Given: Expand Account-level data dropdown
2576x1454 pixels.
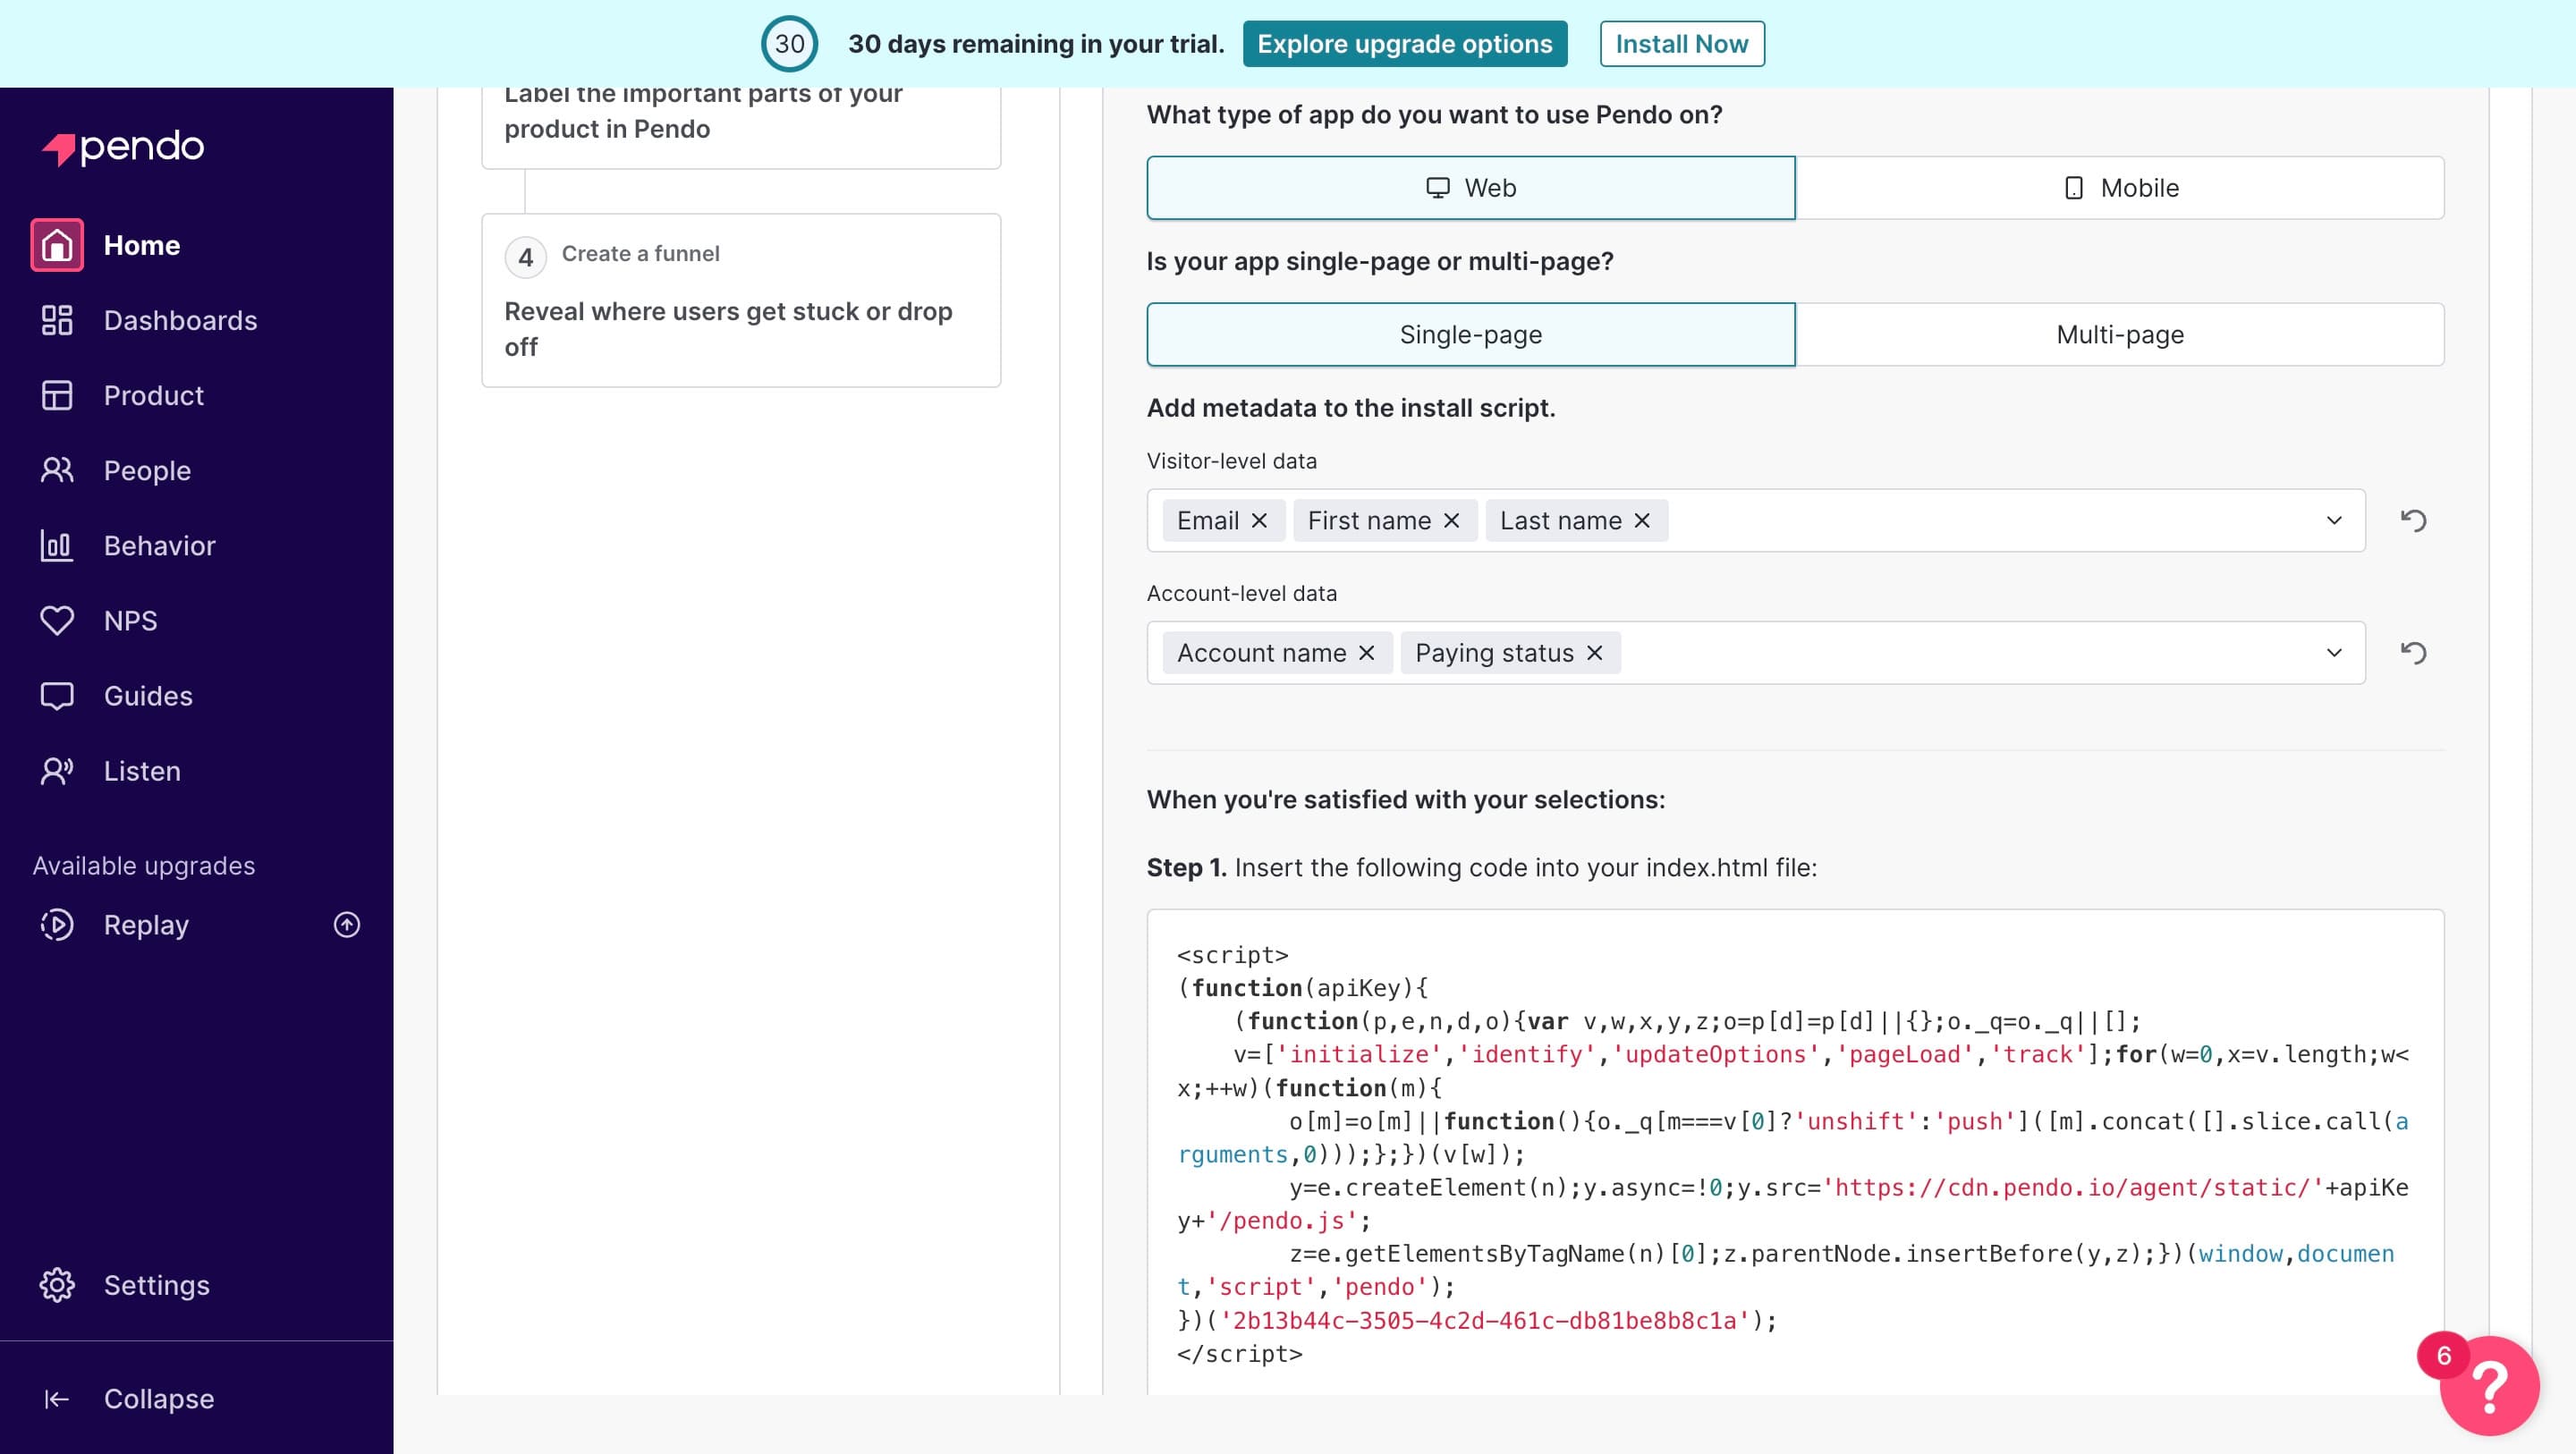Looking at the screenshot, I should 2334,652.
